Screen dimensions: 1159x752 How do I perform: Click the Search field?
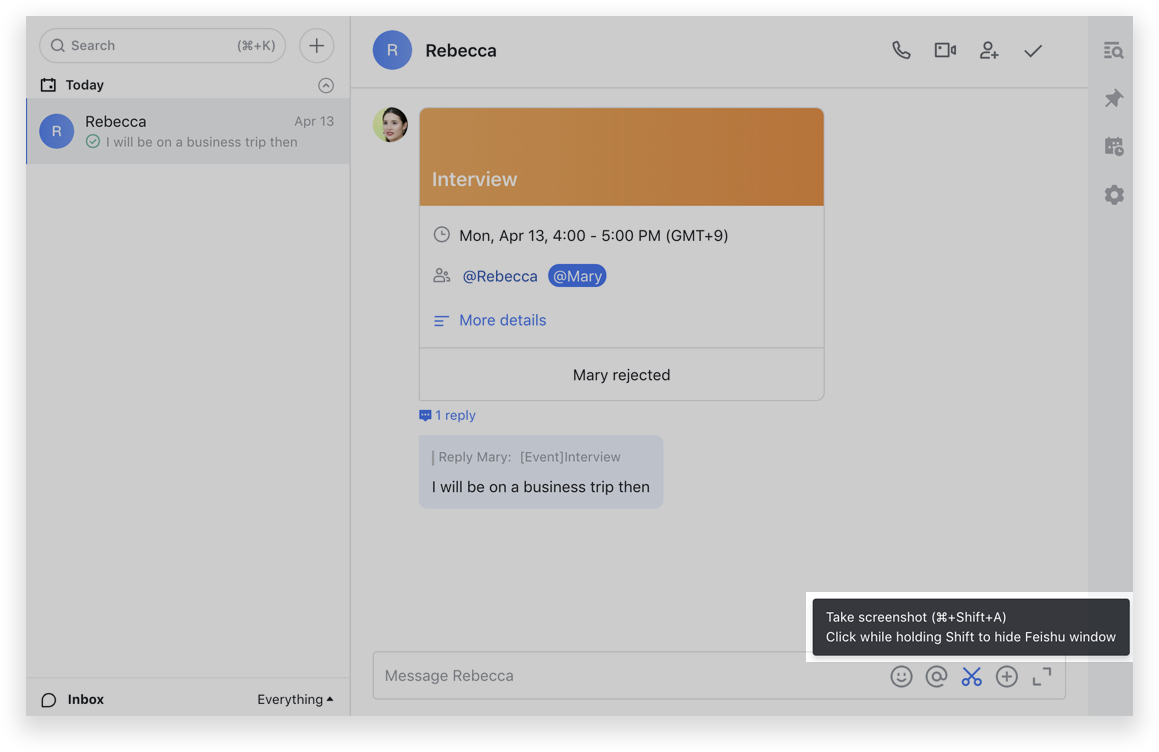(163, 46)
